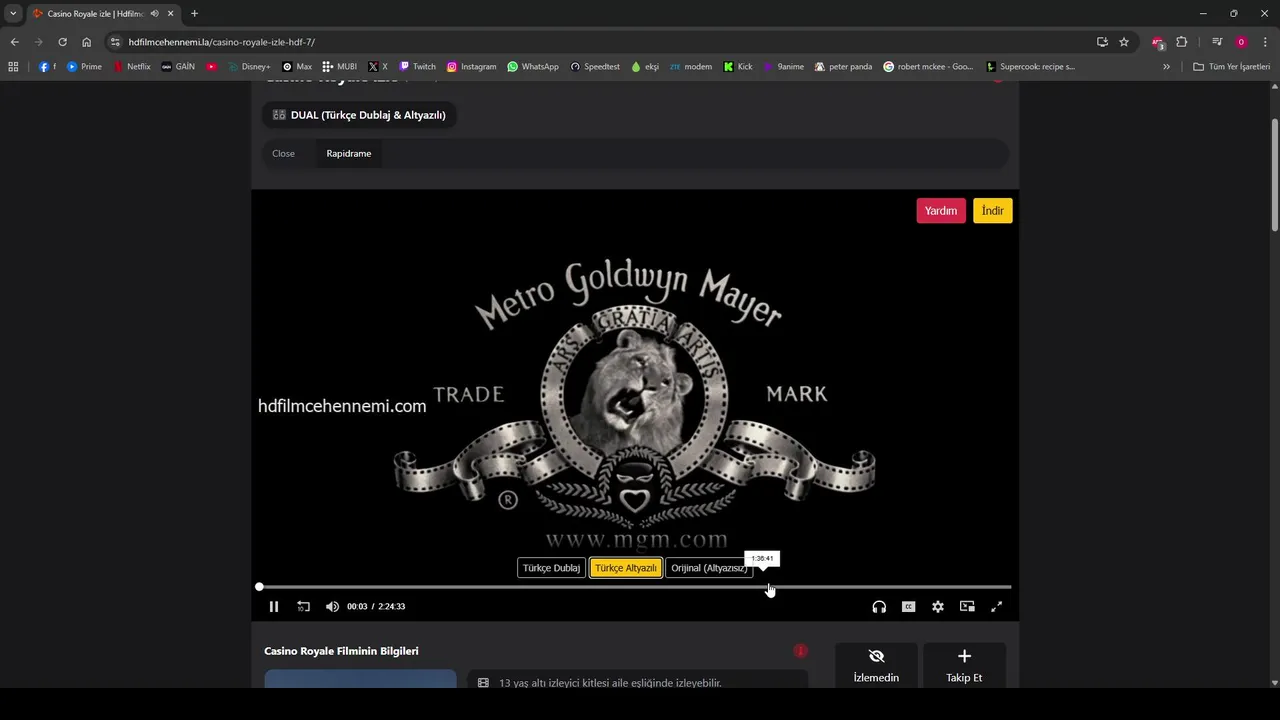Open video player settings gear

[938, 606]
